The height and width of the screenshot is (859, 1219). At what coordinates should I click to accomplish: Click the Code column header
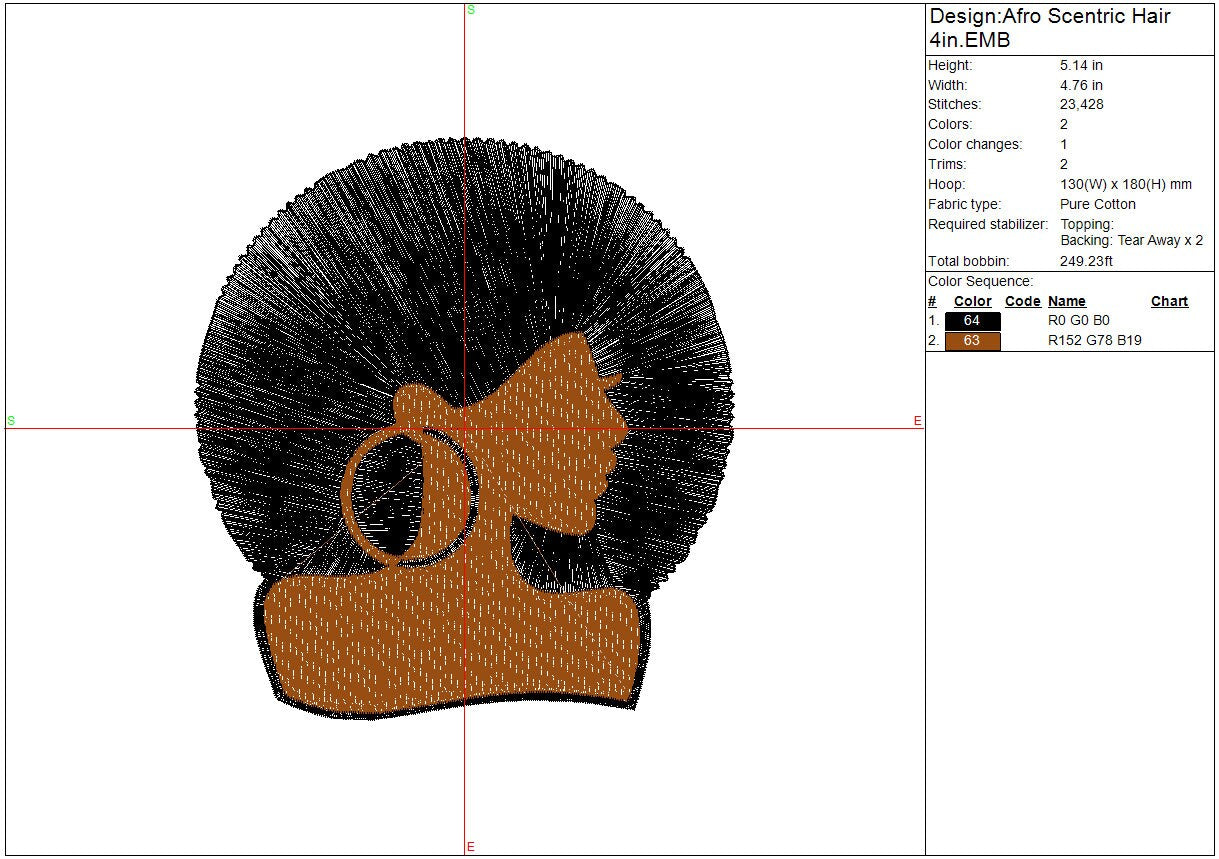[x=1022, y=301]
